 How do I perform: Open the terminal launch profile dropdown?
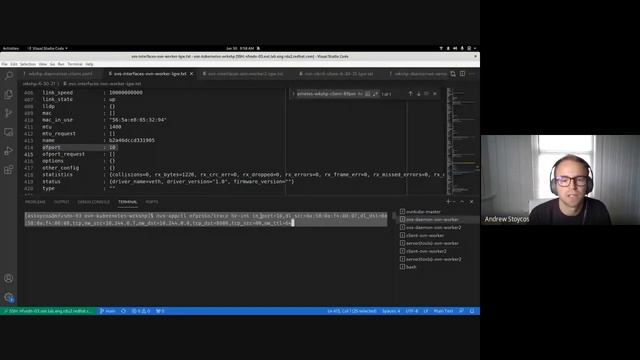pyautogui.click(x=454, y=202)
